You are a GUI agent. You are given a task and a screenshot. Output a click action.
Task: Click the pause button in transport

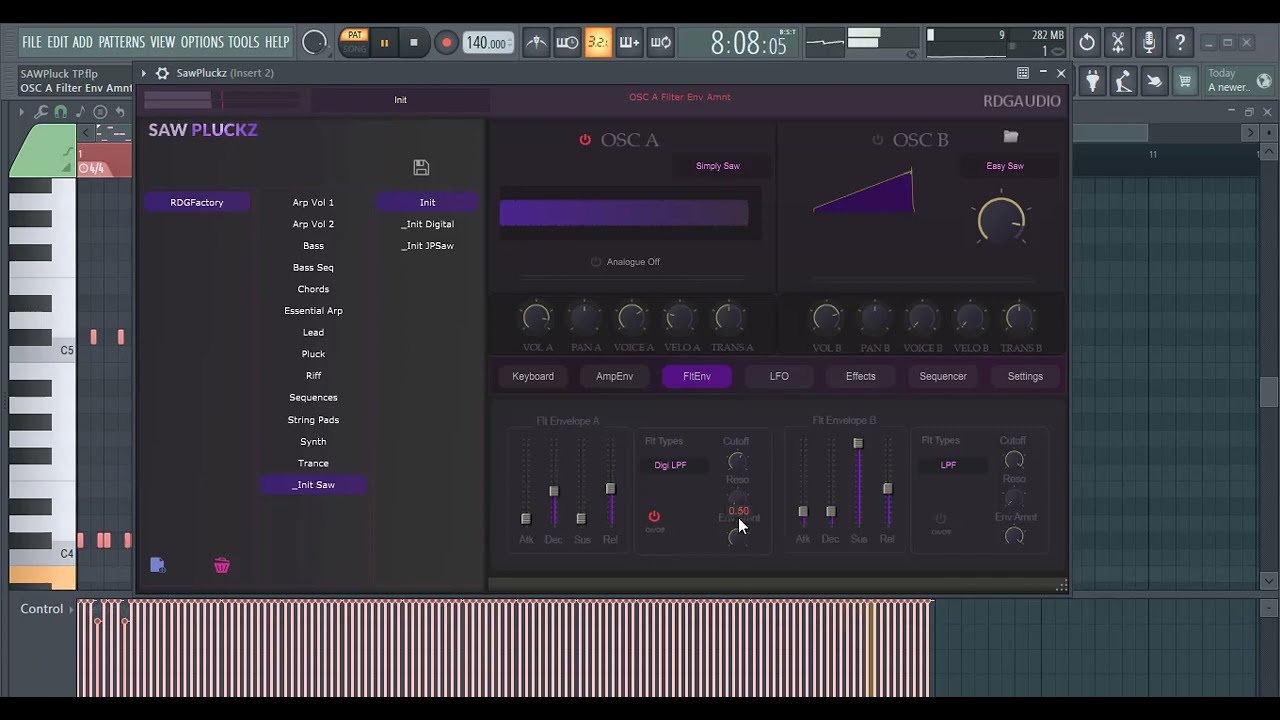coord(383,43)
